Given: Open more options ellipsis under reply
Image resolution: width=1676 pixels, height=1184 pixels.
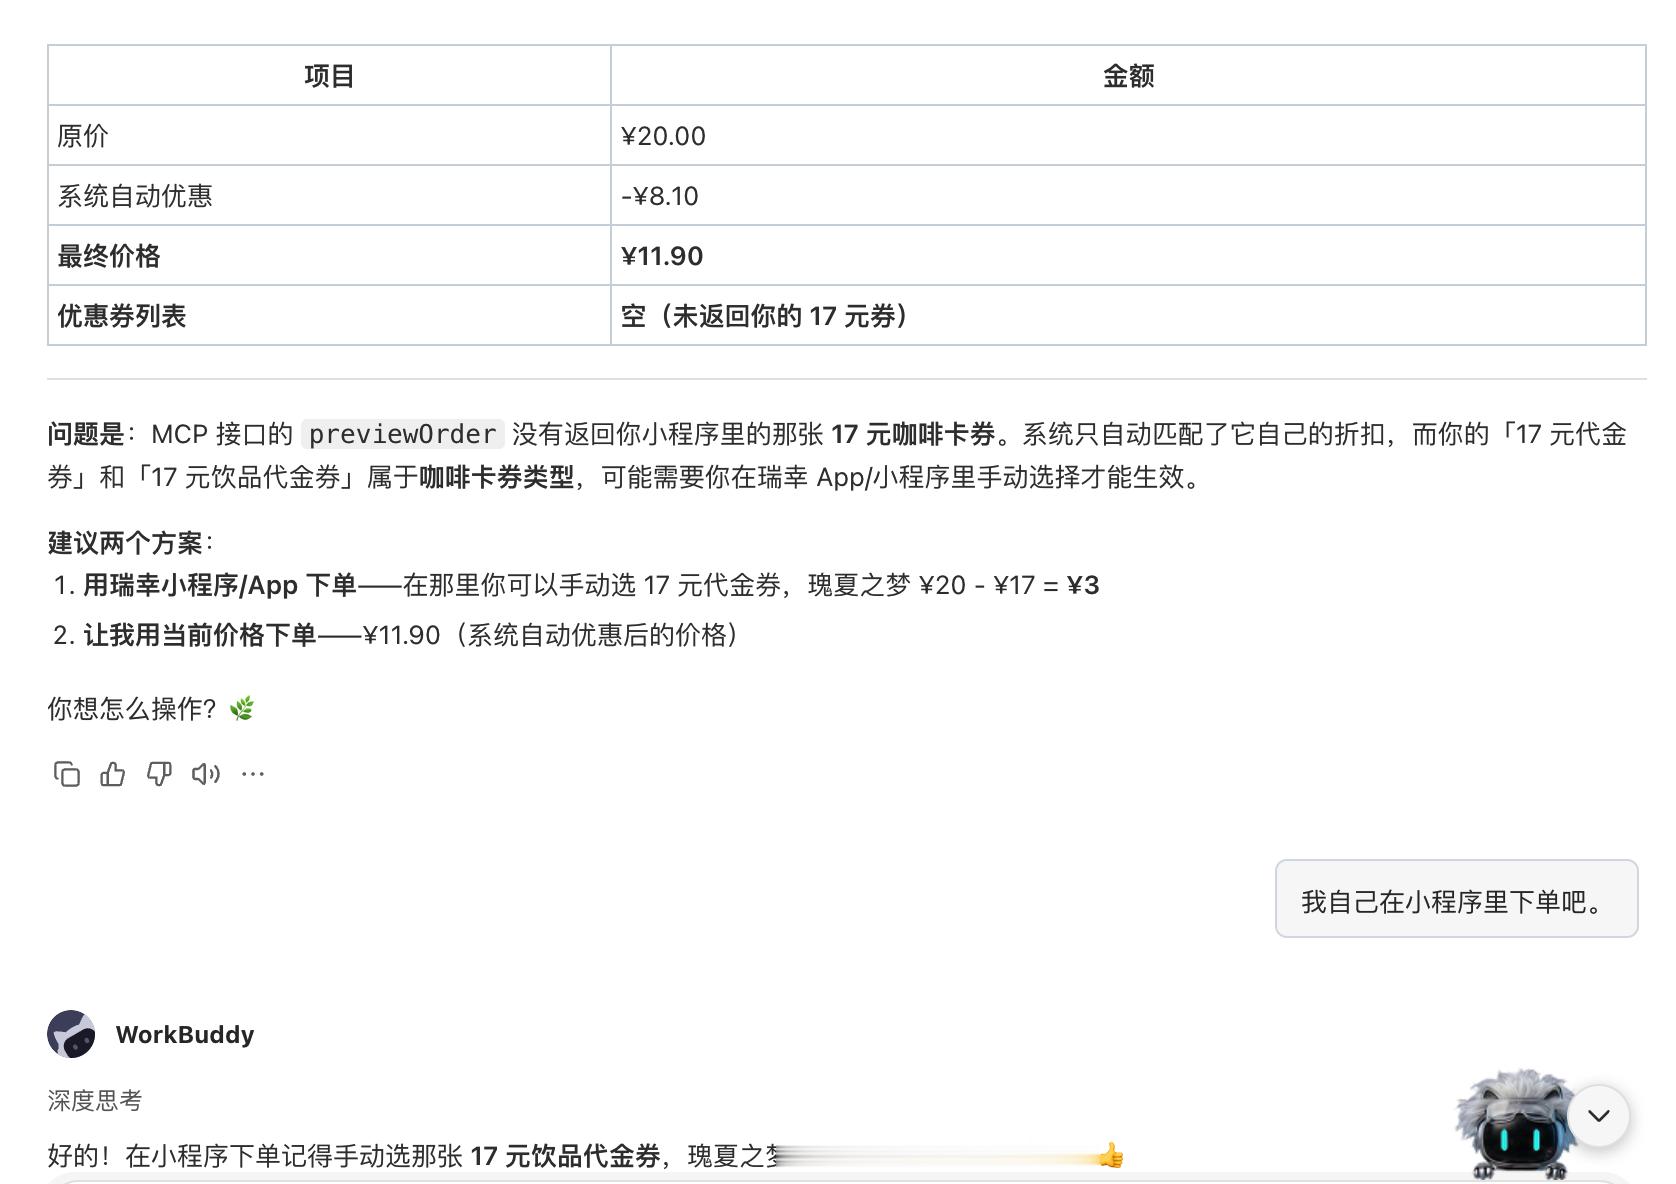Looking at the screenshot, I should (253, 774).
